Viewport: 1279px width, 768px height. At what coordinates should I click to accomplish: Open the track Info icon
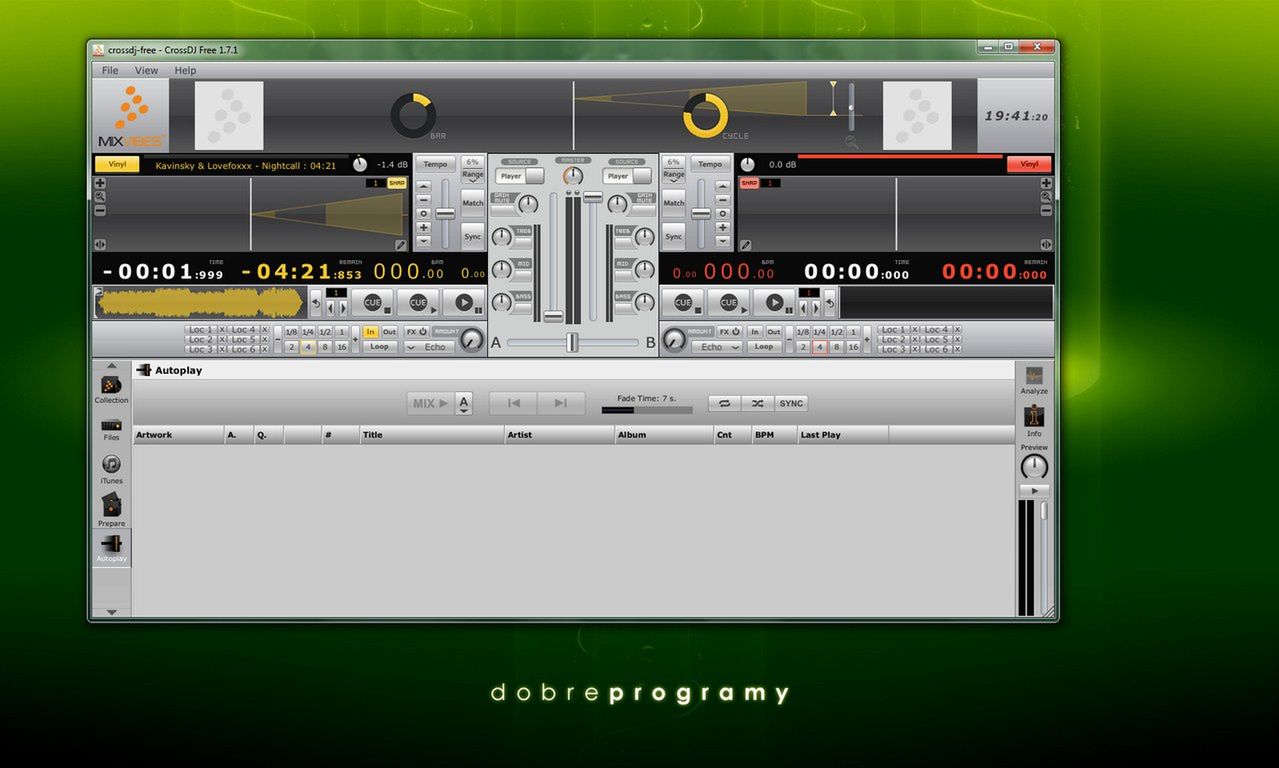[1034, 417]
